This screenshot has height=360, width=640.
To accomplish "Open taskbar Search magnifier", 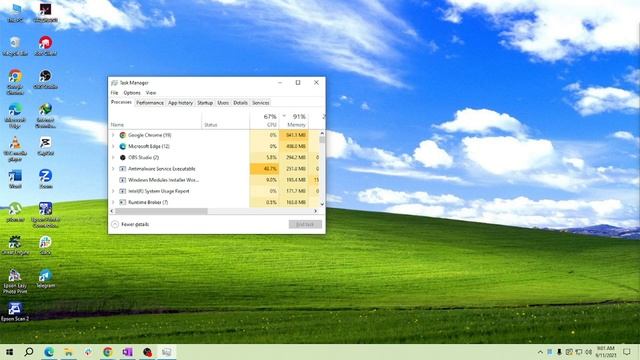I will pyautogui.click(x=29, y=352).
